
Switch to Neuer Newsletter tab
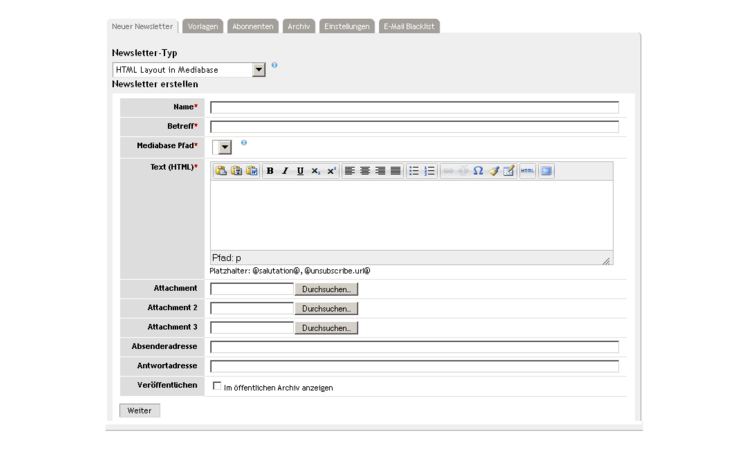tap(142, 26)
